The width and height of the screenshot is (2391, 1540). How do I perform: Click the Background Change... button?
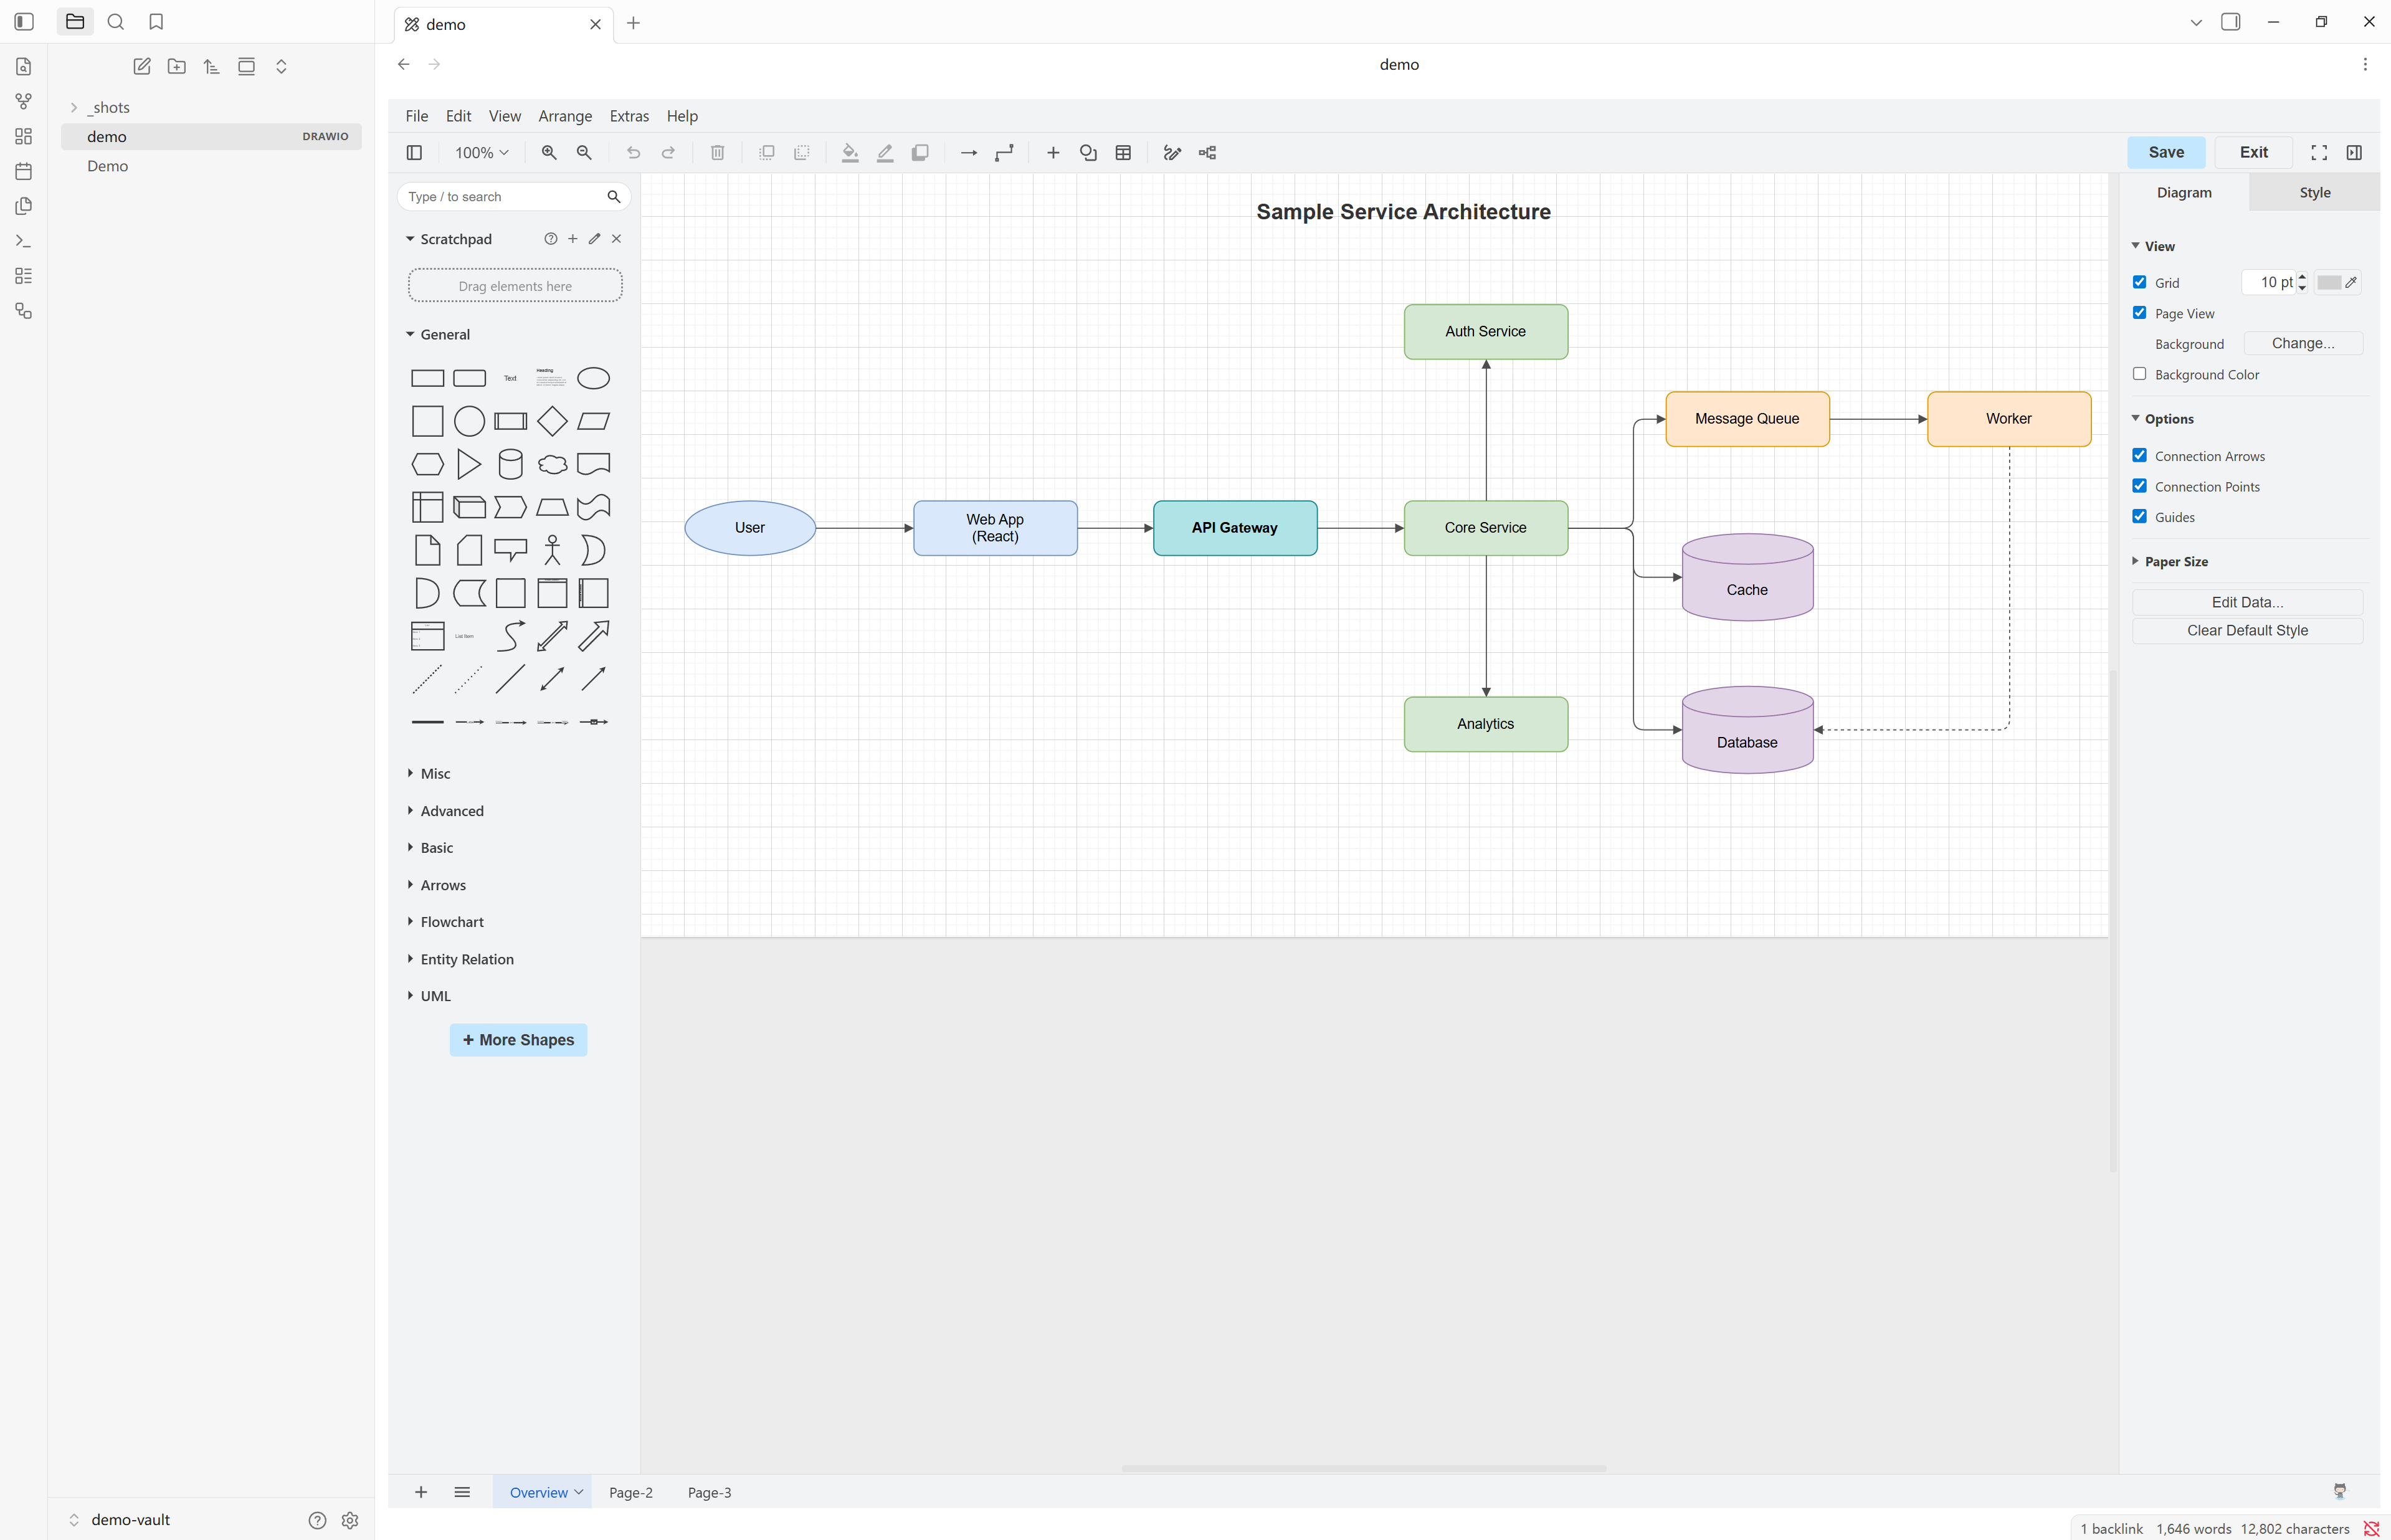[x=2303, y=343]
